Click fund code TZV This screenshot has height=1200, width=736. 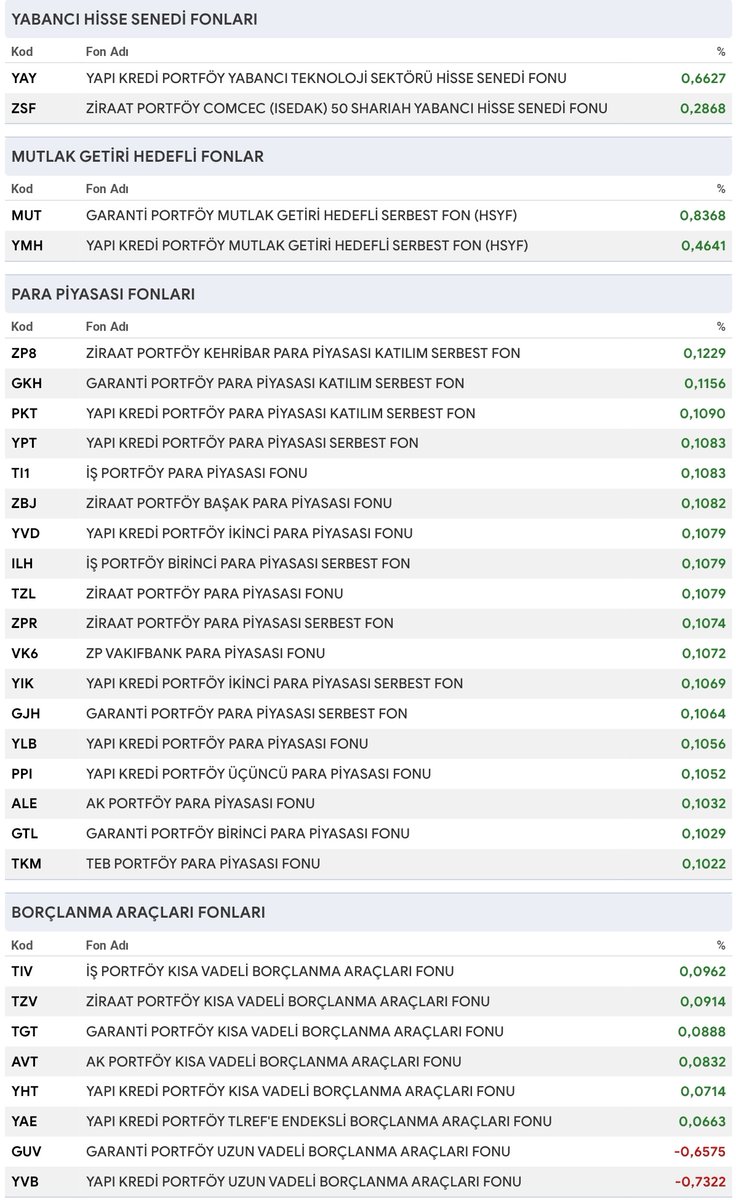24,1001
